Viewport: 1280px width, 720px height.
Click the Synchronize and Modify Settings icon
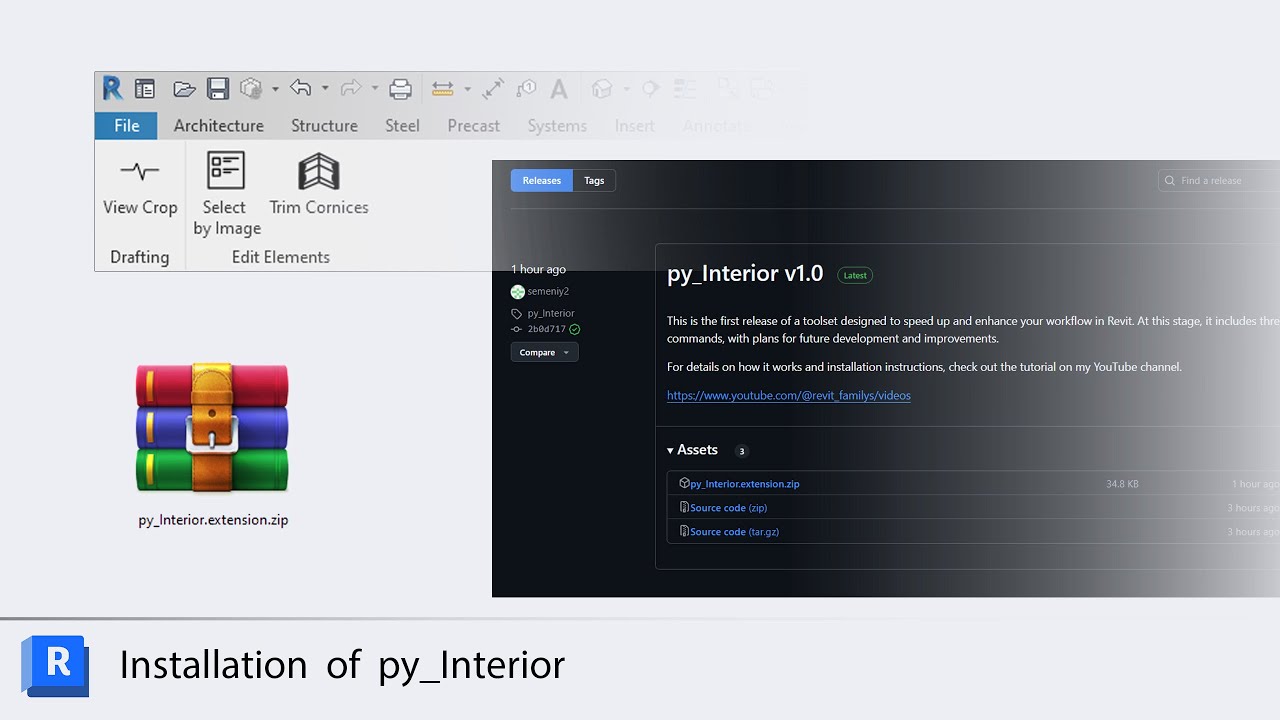click(251, 89)
